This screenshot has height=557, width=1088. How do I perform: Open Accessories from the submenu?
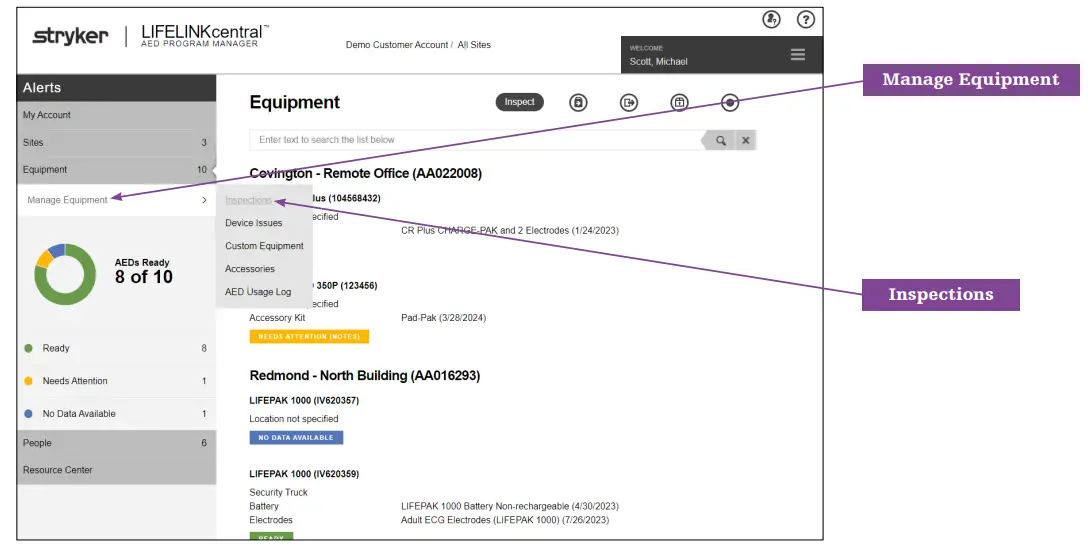(x=250, y=268)
